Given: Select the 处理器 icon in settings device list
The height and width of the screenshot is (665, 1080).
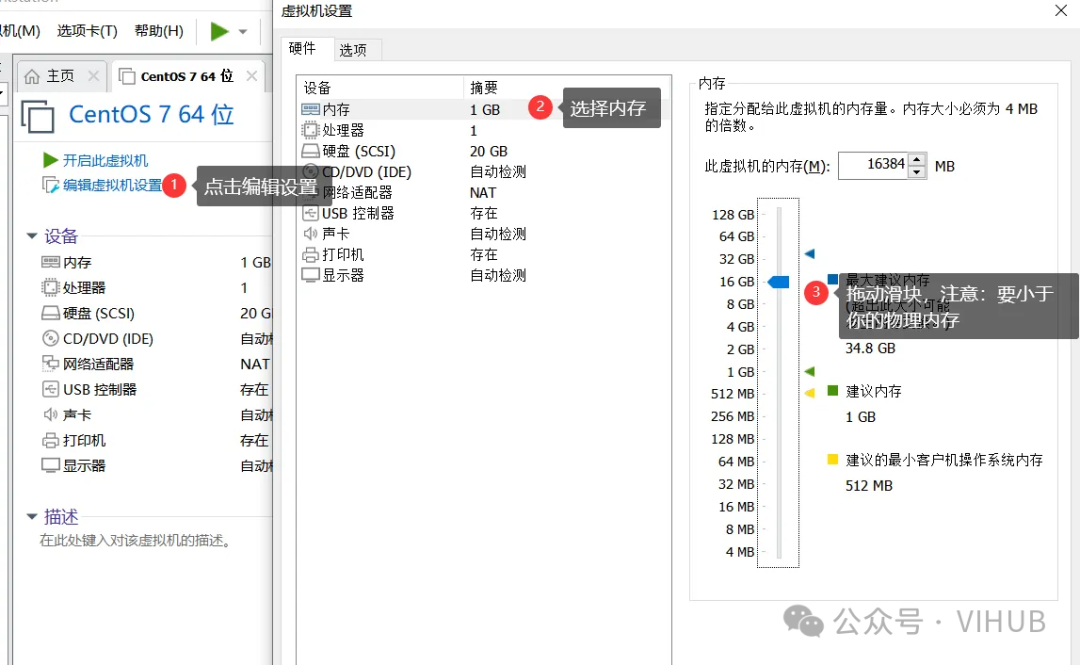Looking at the screenshot, I should (311, 130).
